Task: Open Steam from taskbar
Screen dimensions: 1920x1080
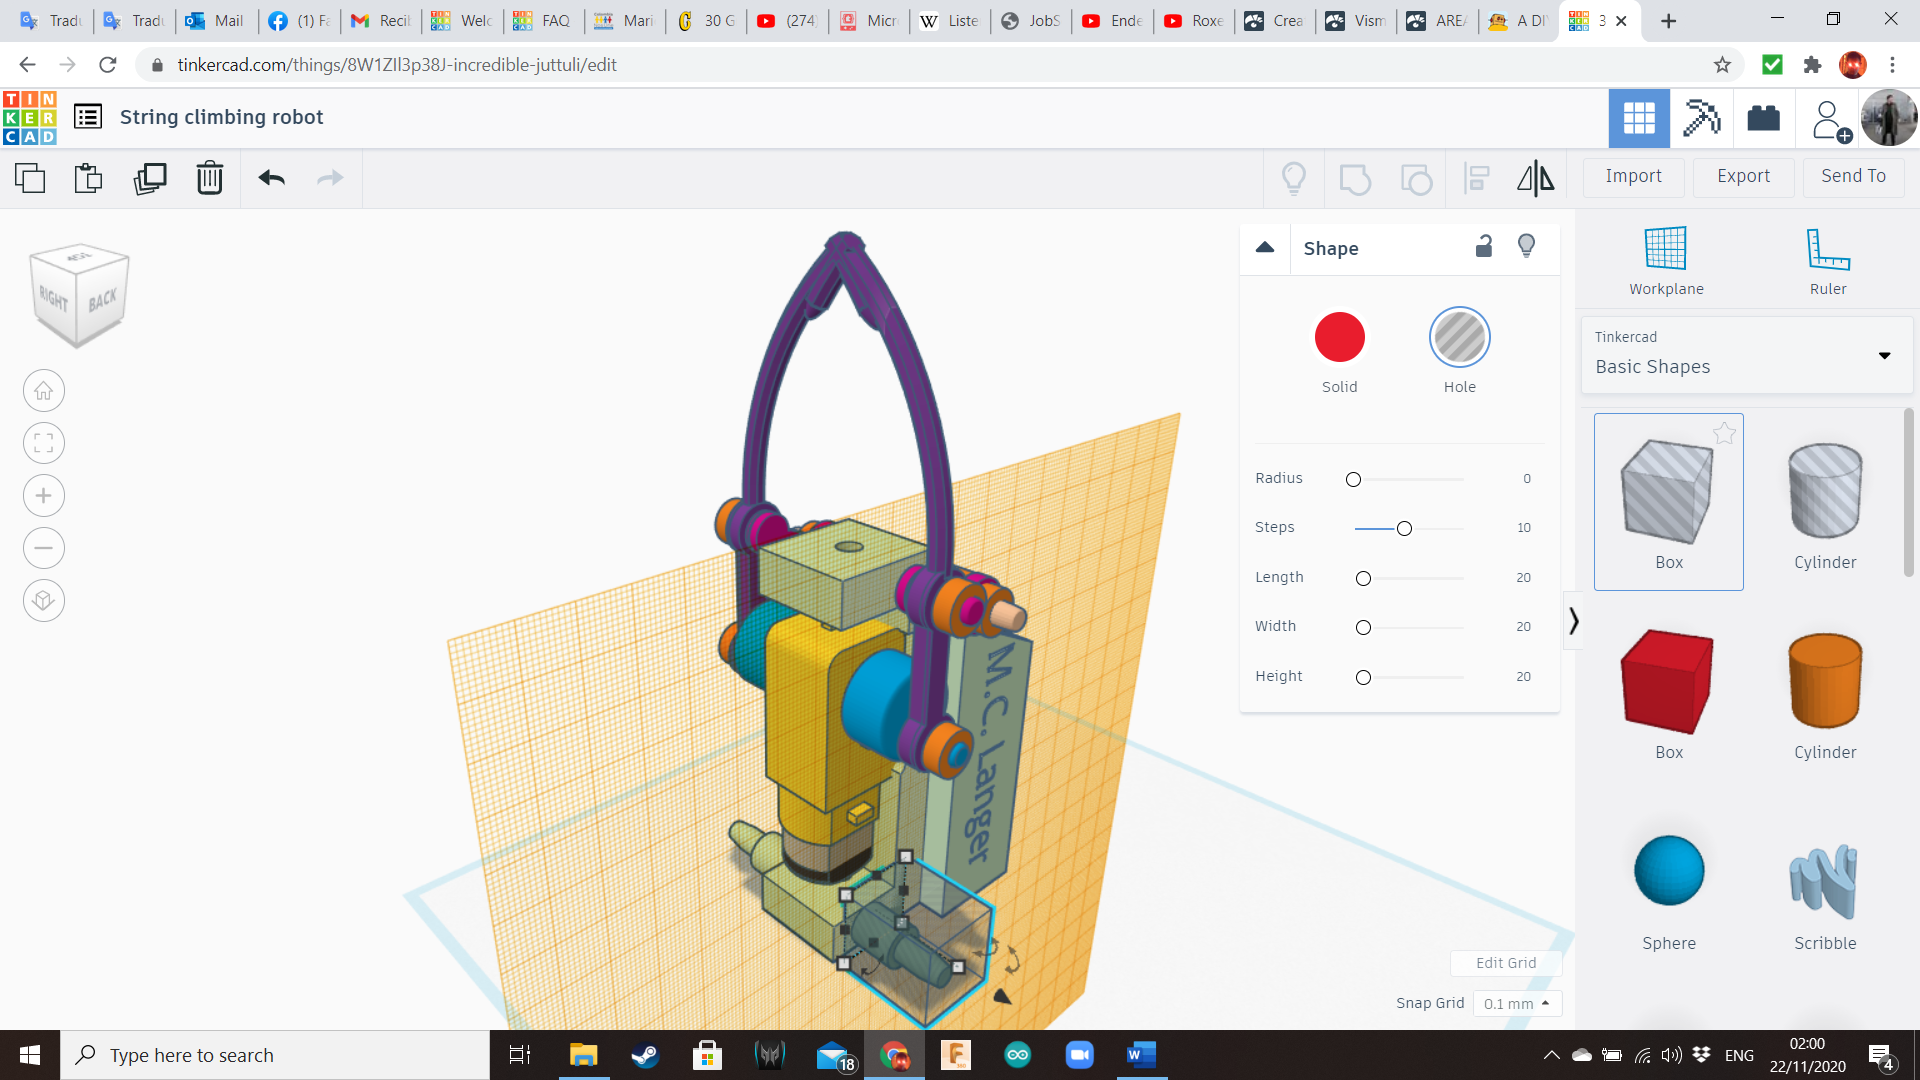Action: click(645, 1055)
